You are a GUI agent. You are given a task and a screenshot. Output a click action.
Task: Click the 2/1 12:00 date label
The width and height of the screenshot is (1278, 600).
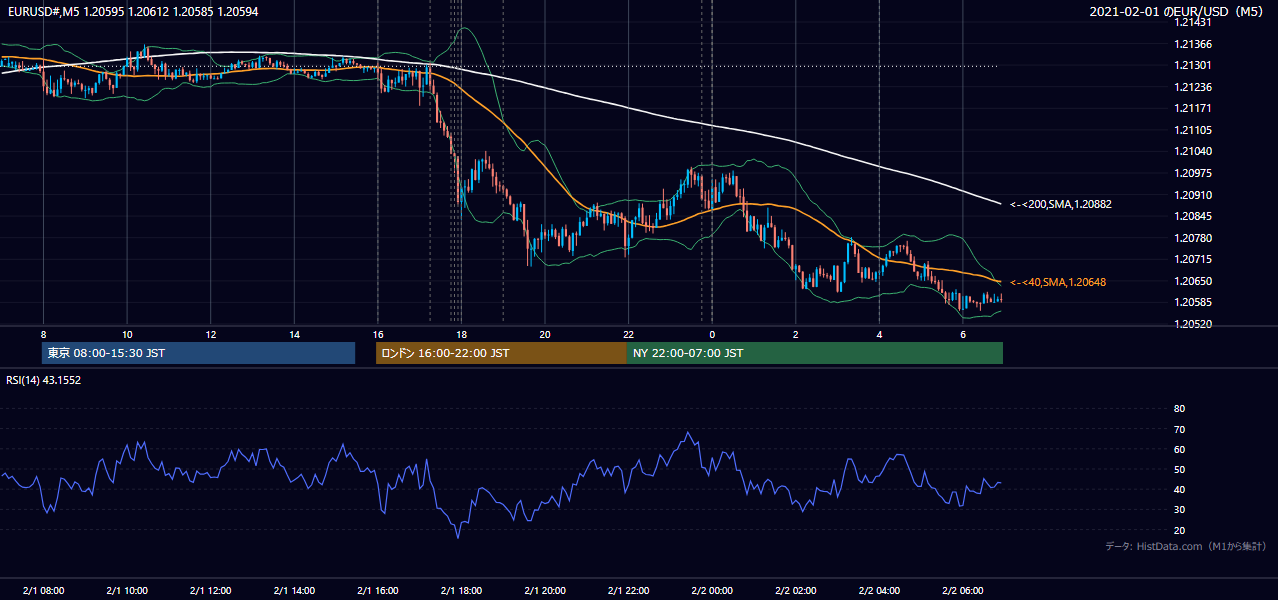click(211, 590)
